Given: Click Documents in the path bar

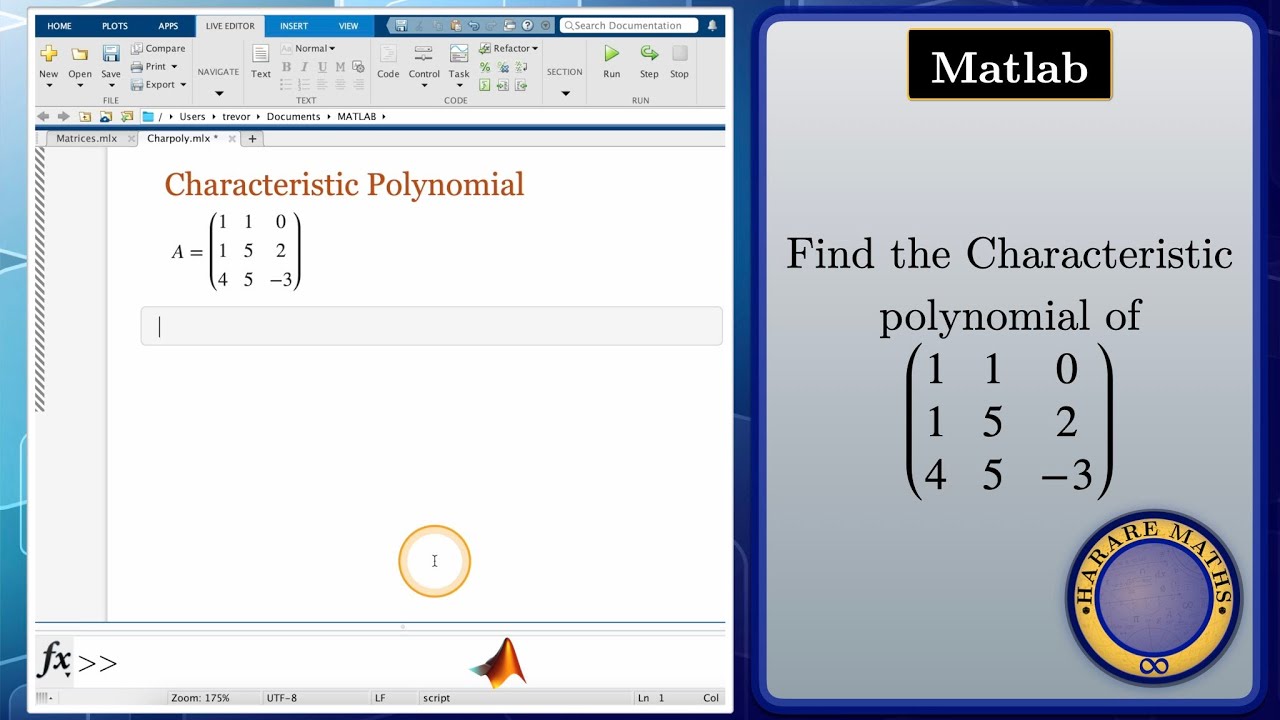Looking at the screenshot, I should tap(293, 116).
